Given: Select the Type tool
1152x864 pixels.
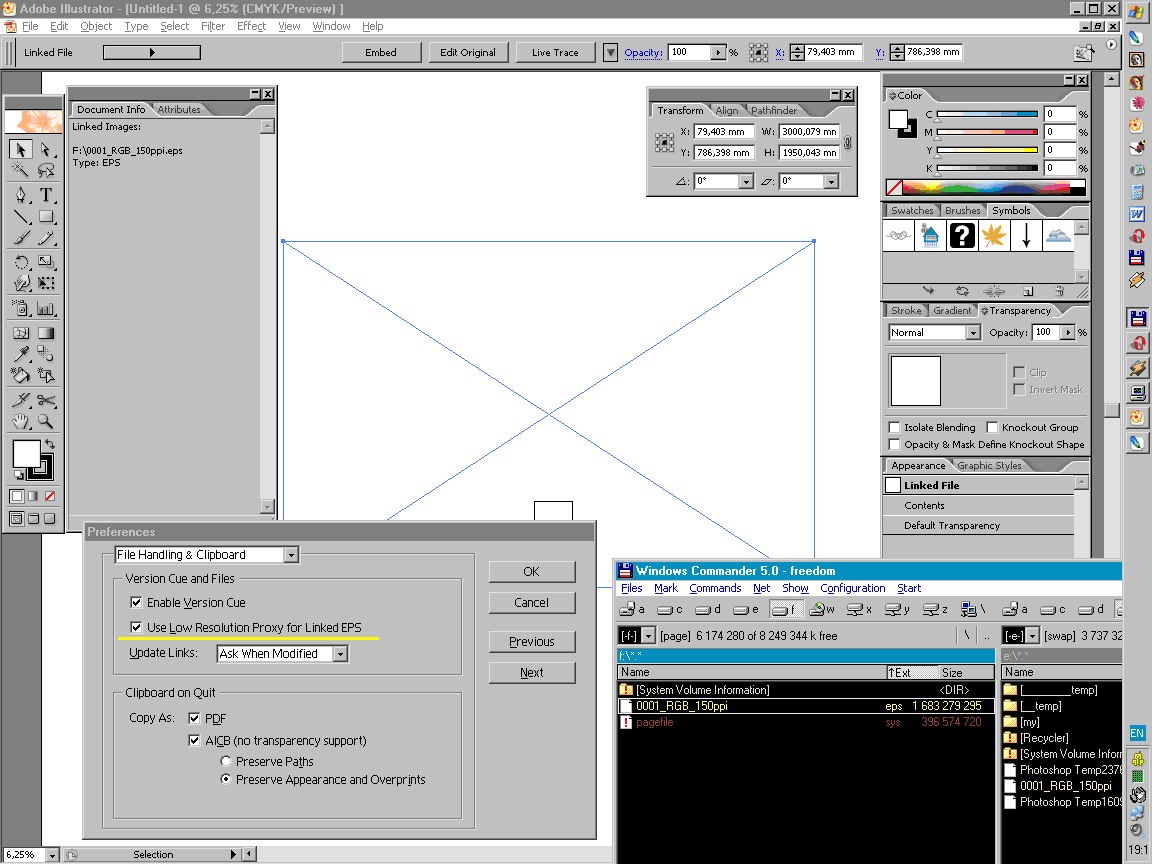Looking at the screenshot, I should click(46, 195).
